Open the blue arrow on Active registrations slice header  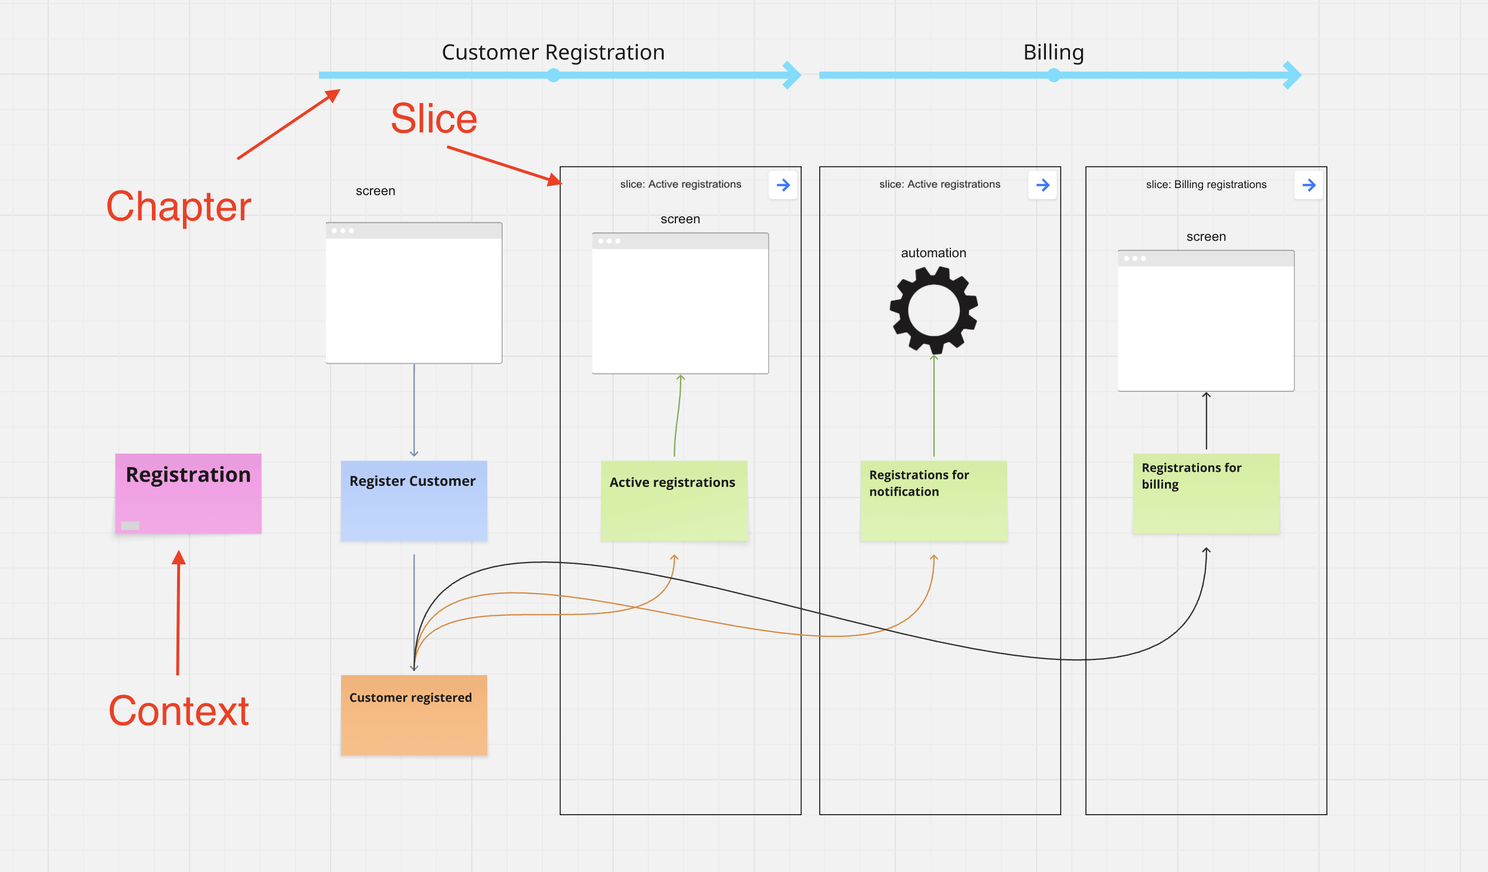click(x=783, y=185)
